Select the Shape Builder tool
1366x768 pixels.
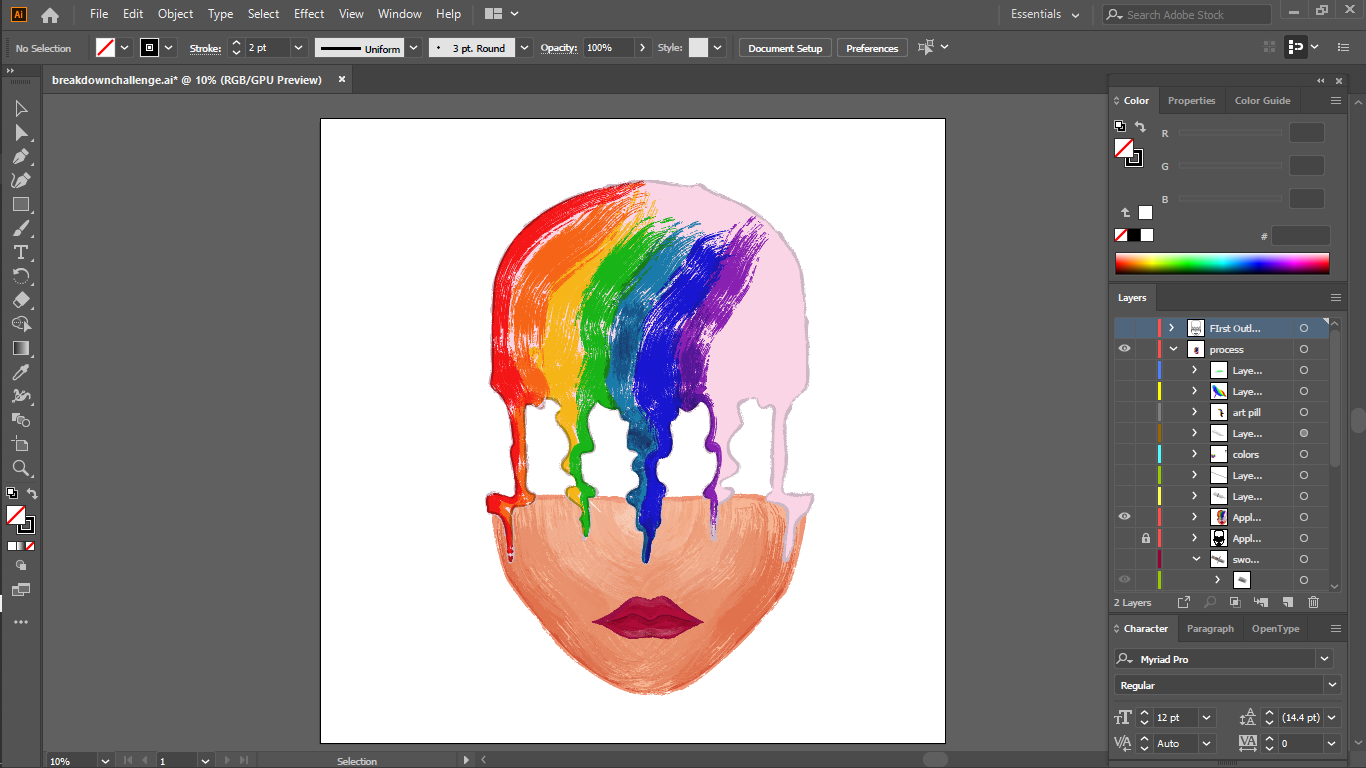pos(21,324)
